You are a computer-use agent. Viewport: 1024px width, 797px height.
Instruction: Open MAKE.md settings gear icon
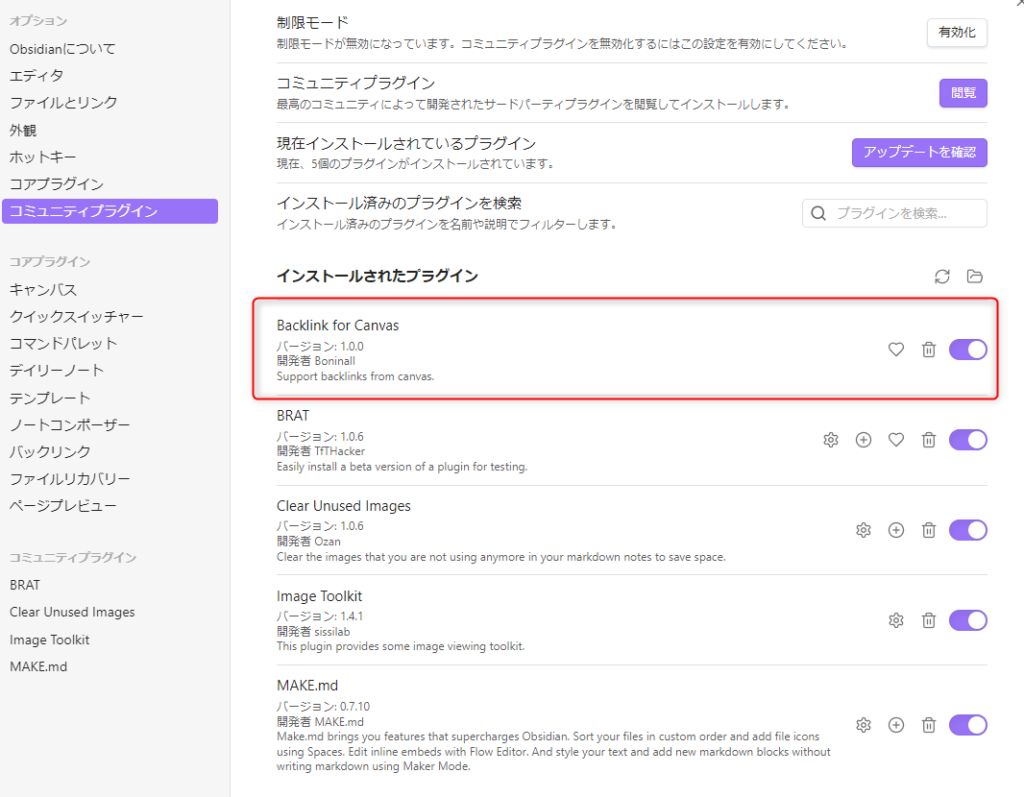pyautogui.click(x=863, y=724)
